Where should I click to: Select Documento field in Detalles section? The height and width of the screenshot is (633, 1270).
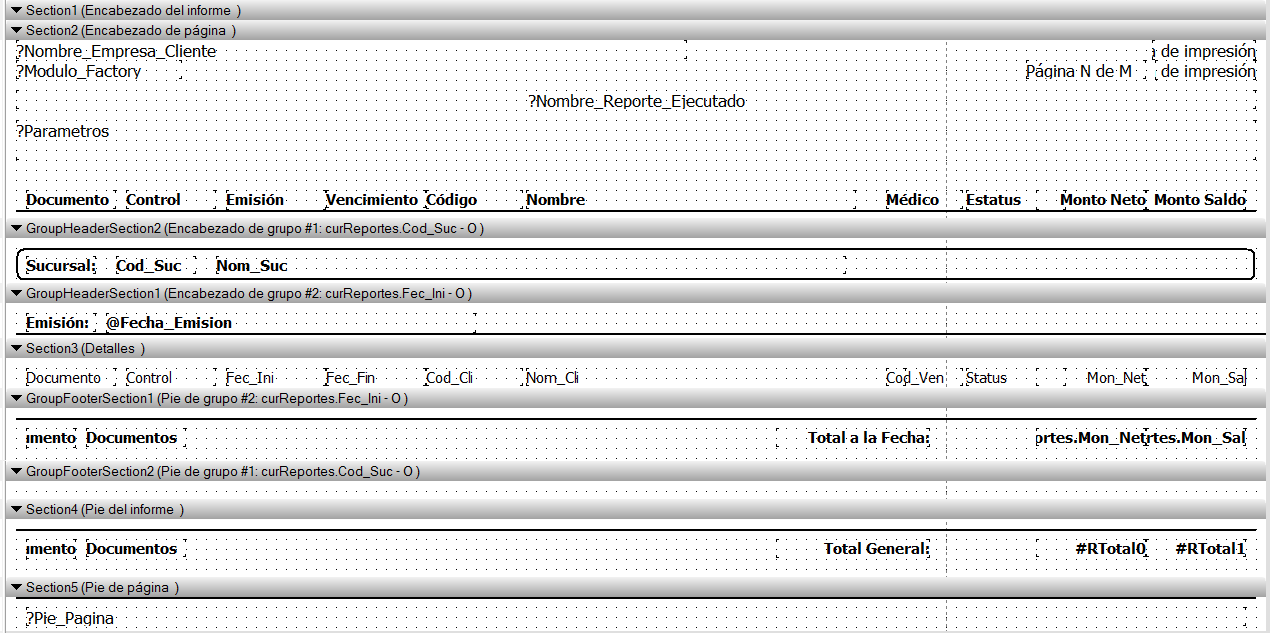[x=71, y=378]
